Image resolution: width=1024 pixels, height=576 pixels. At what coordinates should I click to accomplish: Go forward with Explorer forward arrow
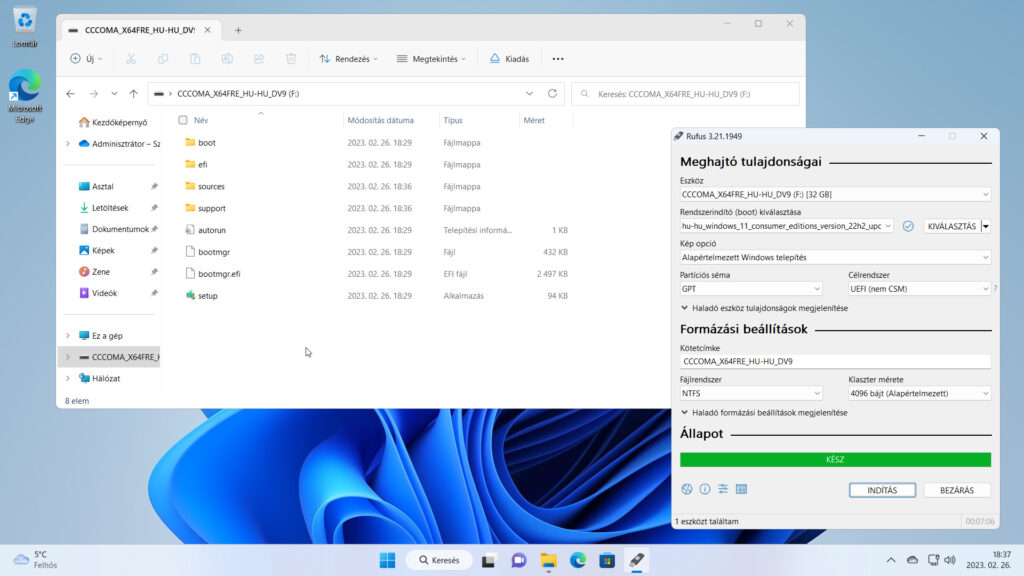coord(93,94)
